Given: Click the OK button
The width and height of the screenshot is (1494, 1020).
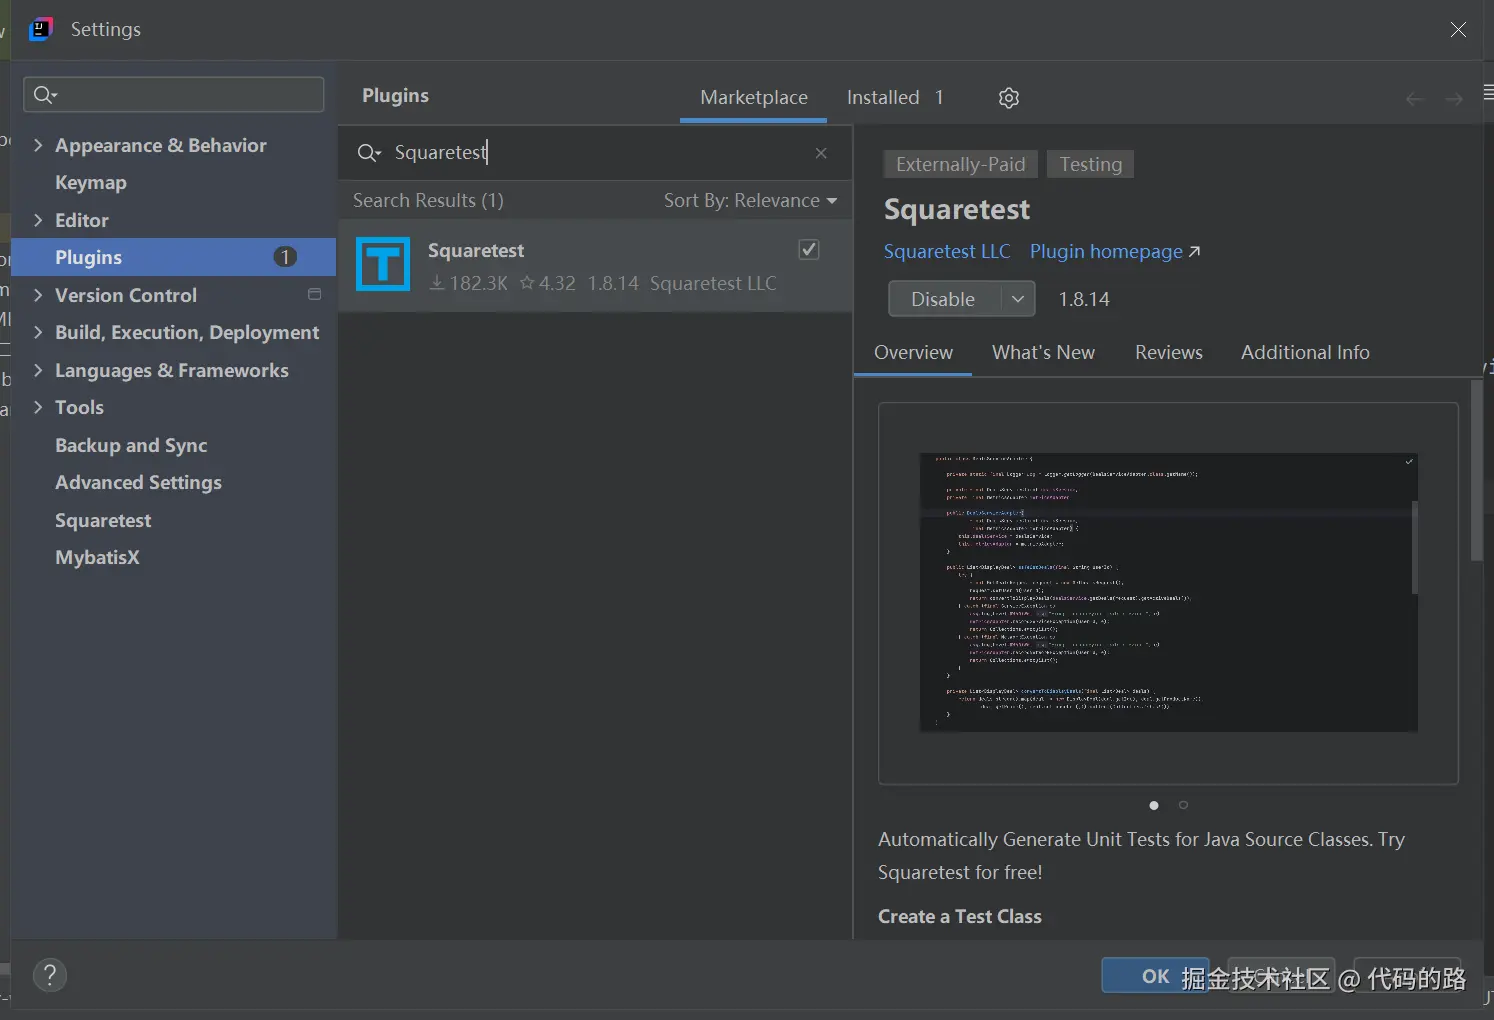Looking at the screenshot, I should pyautogui.click(x=1155, y=976).
